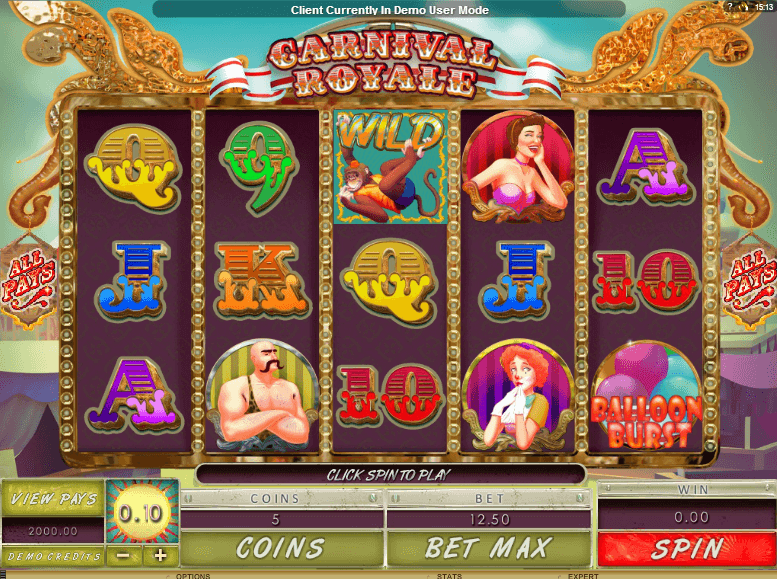Click the green 9 symbol
The height and width of the screenshot is (579, 777).
[x=260, y=167]
